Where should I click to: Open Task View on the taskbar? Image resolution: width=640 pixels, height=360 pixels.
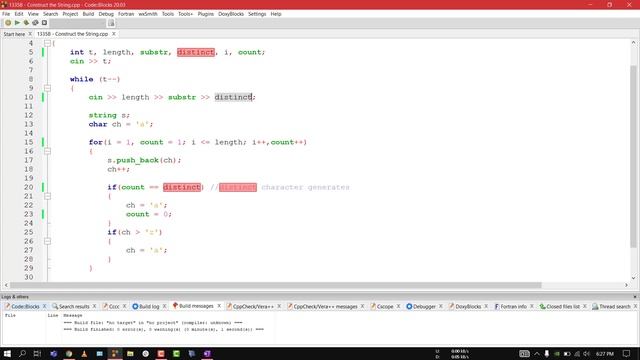tap(38, 353)
